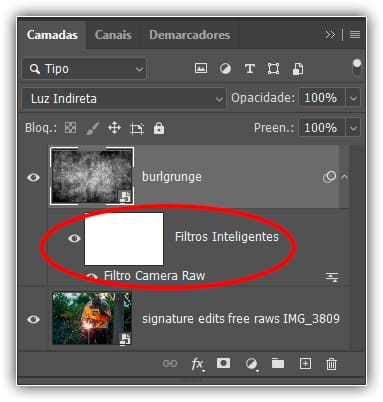Open the Preen. fill slider dropdown arrow
Viewport: 383px width, 402px height.
point(353,128)
